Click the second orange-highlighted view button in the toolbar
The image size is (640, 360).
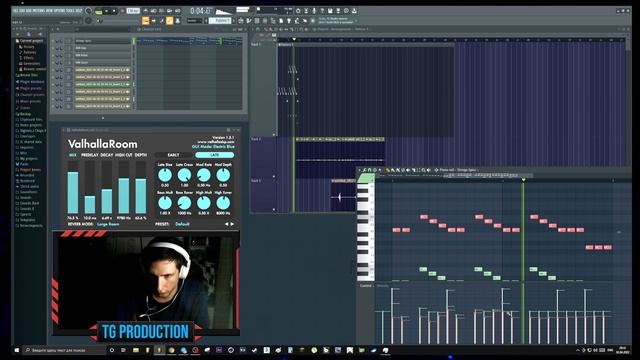coord(169,21)
